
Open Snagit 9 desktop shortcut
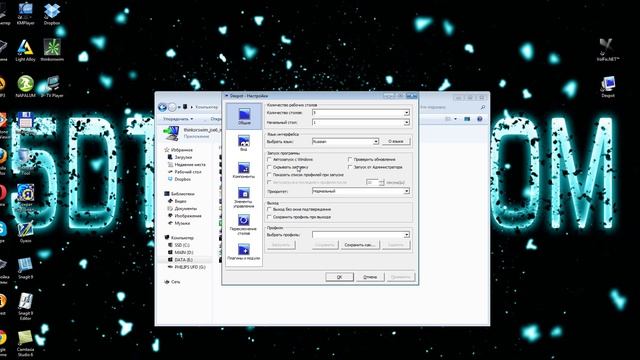pyautogui.click(x=25, y=268)
